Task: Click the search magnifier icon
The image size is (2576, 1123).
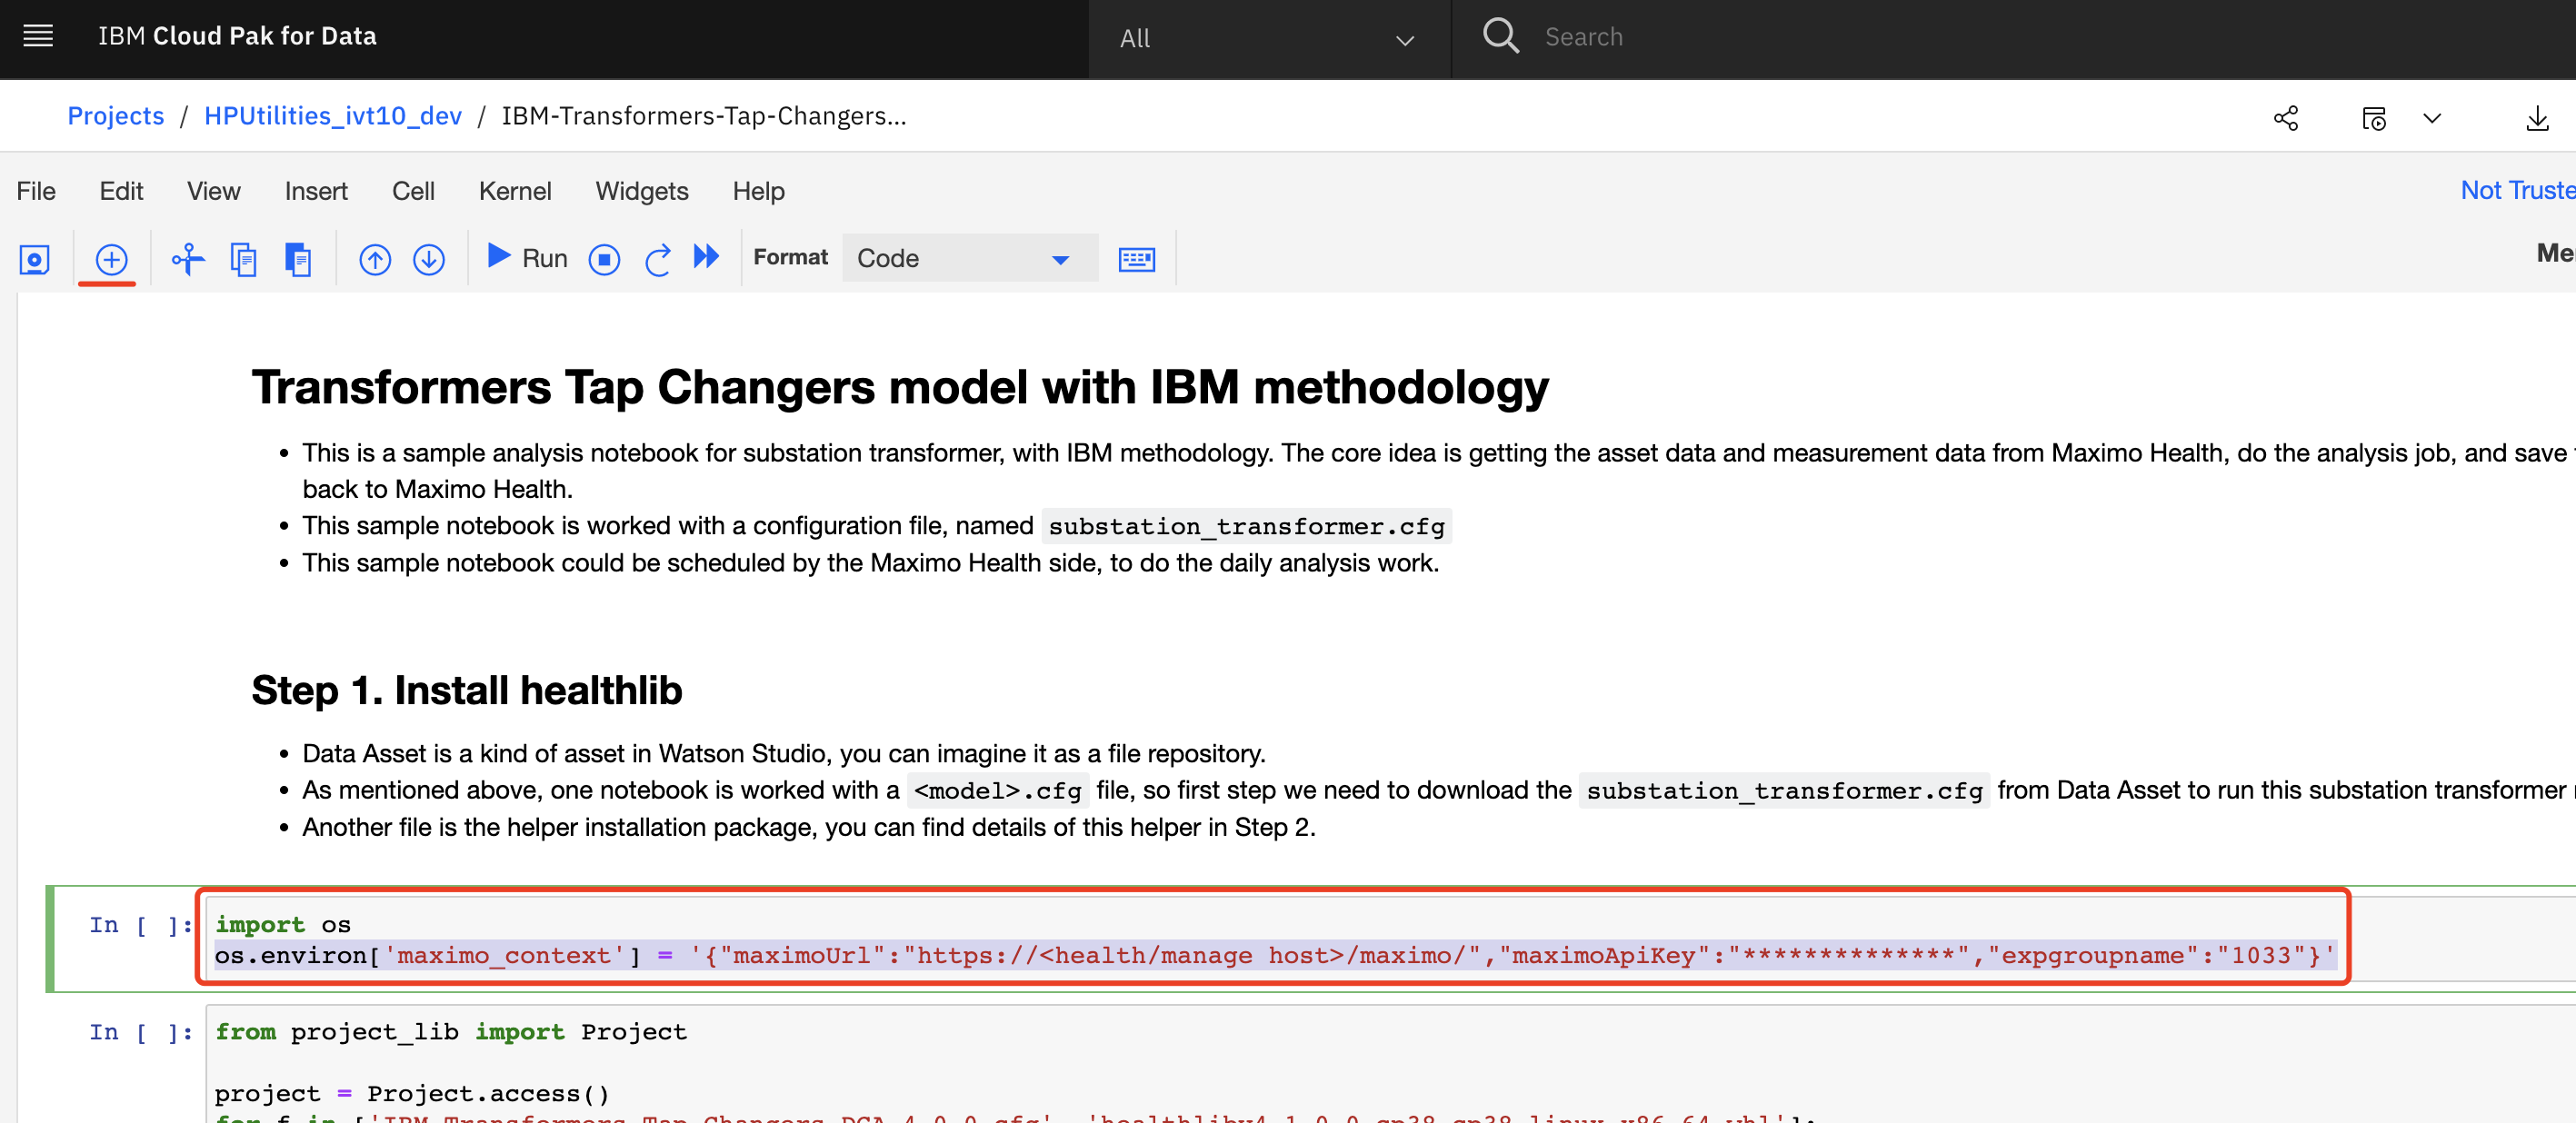Action: (x=1501, y=36)
